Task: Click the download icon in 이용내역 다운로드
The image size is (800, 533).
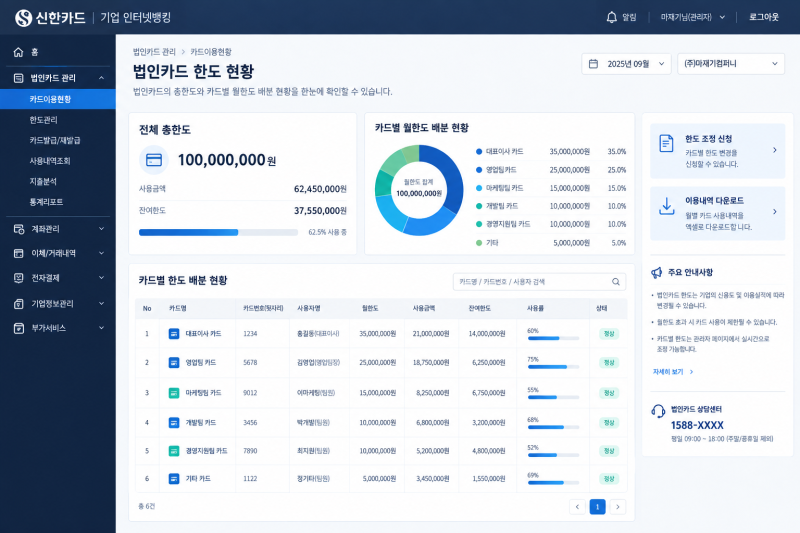Action: click(x=666, y=206)
